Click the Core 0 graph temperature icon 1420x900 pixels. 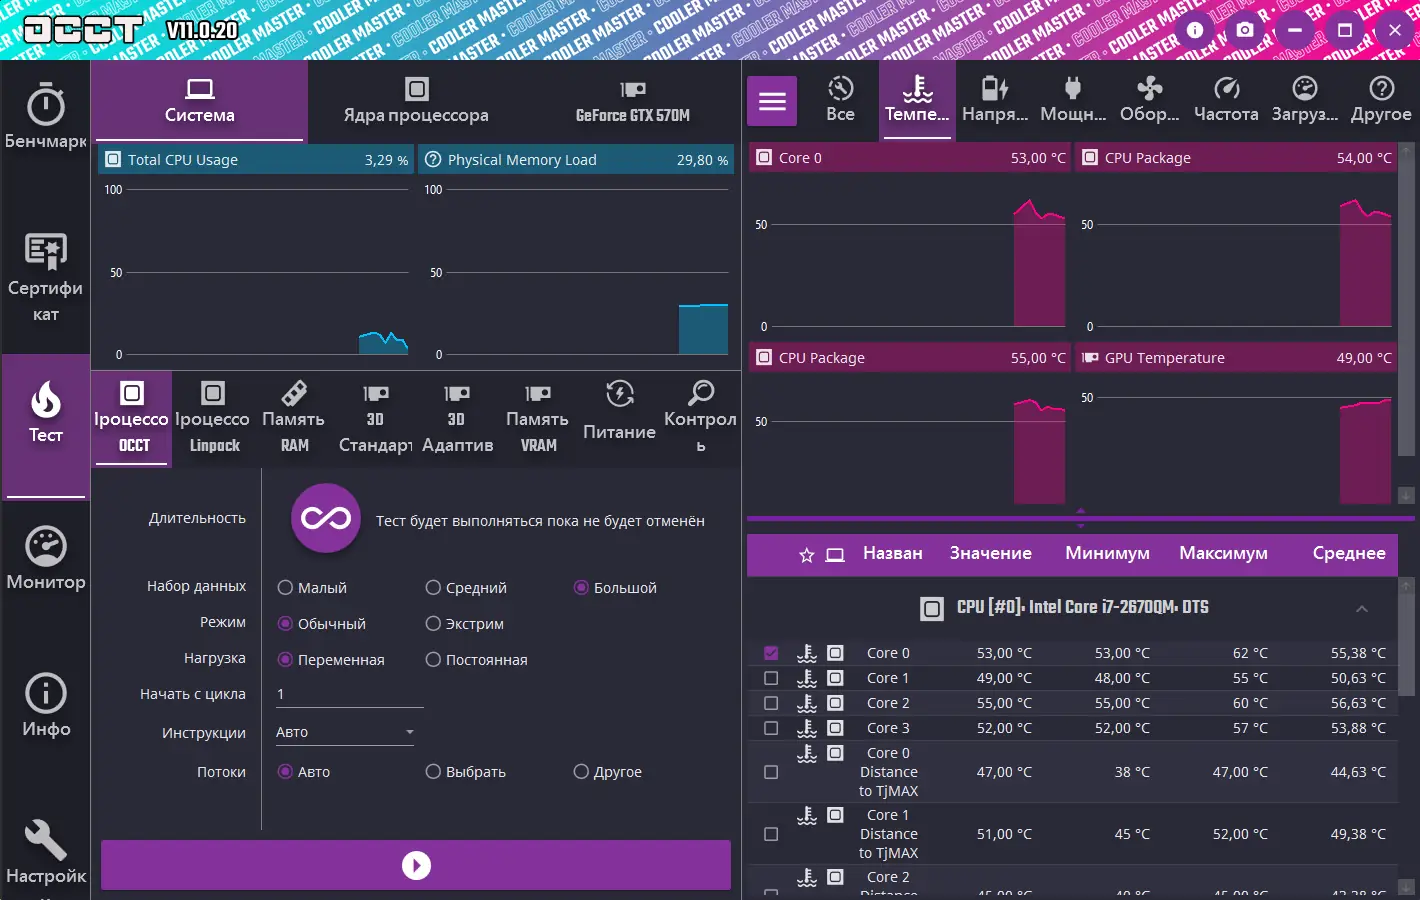764,158
